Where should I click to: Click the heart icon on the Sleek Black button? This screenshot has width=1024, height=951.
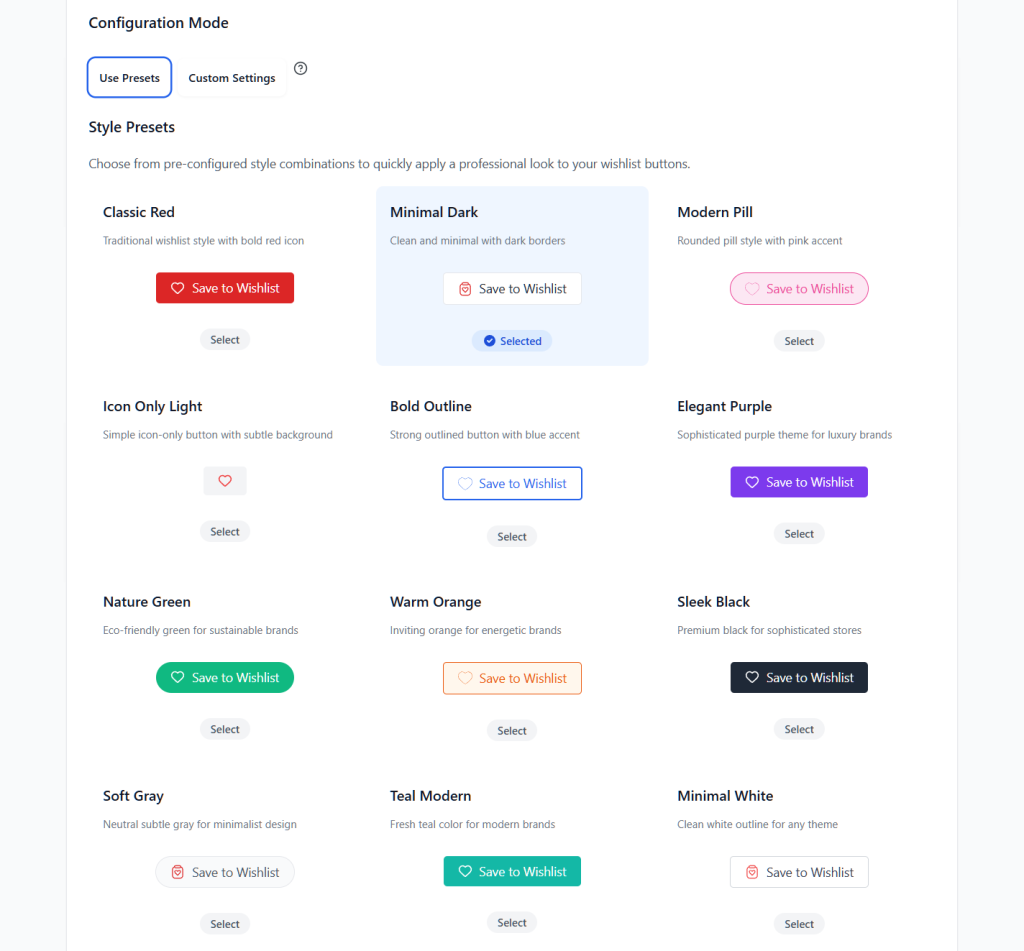click(x=751, y=677)
